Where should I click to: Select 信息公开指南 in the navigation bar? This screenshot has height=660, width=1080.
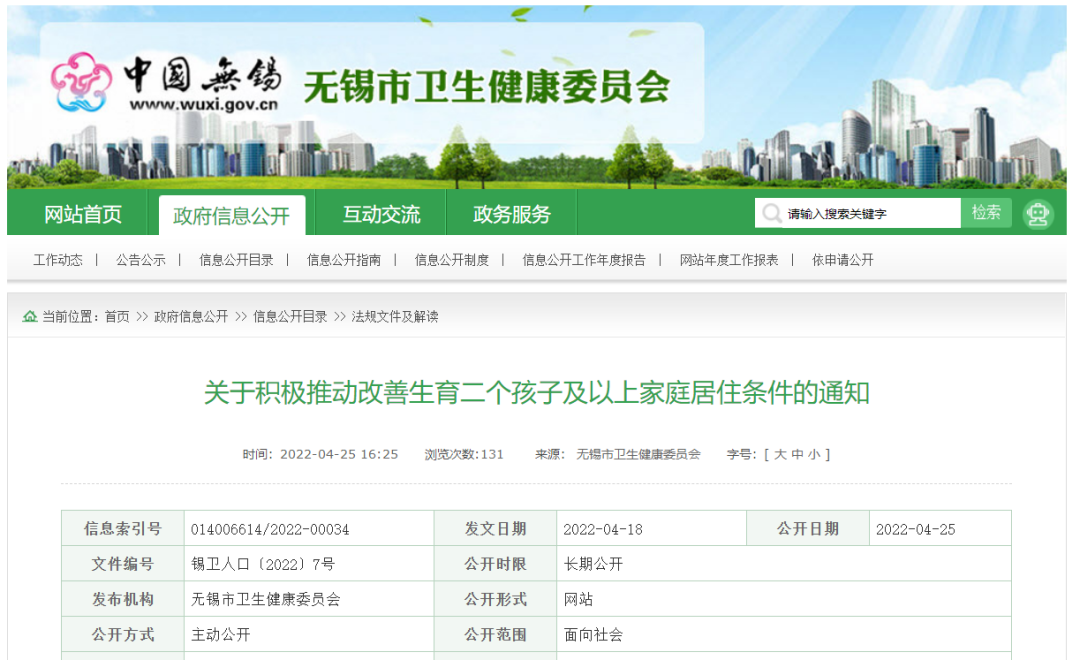click(342, 261)
